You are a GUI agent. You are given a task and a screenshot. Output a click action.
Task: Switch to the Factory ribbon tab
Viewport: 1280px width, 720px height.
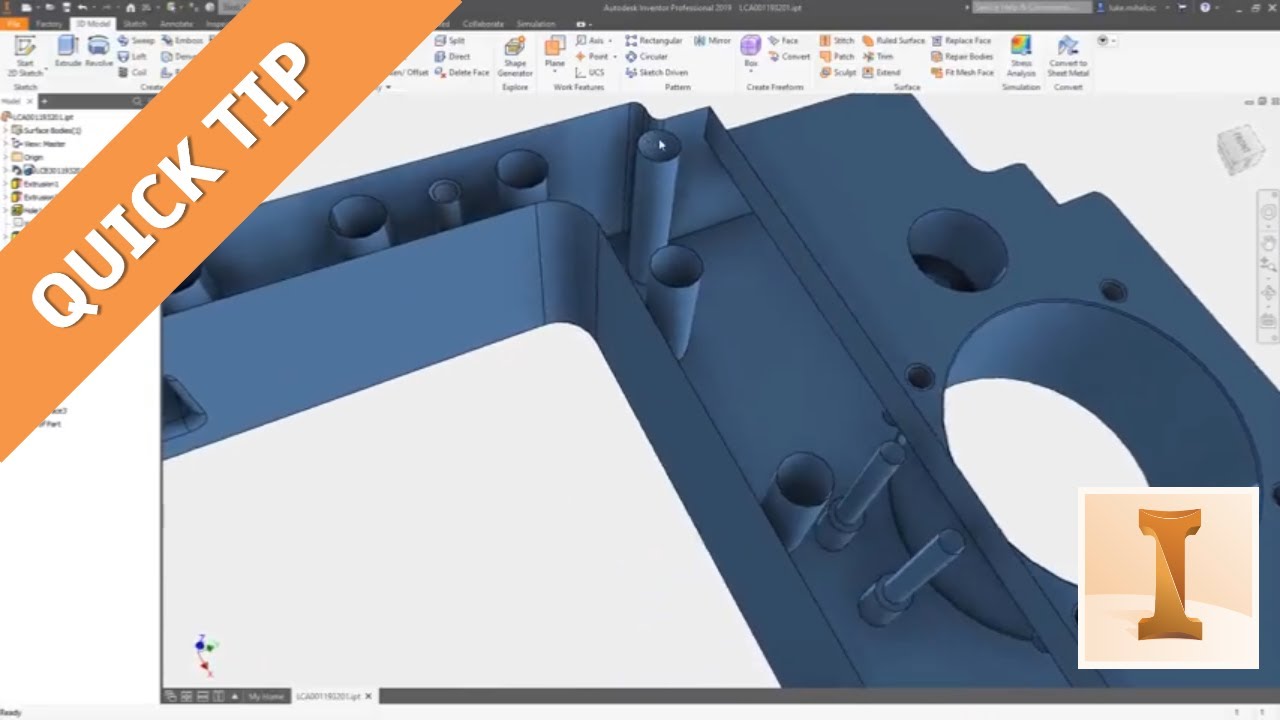pos(48,23)
